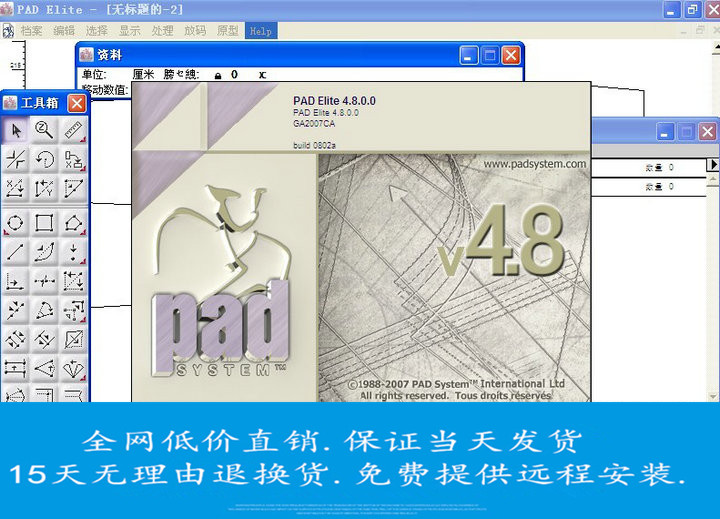Select the dart rotation arc tool

tap(44, 310)
